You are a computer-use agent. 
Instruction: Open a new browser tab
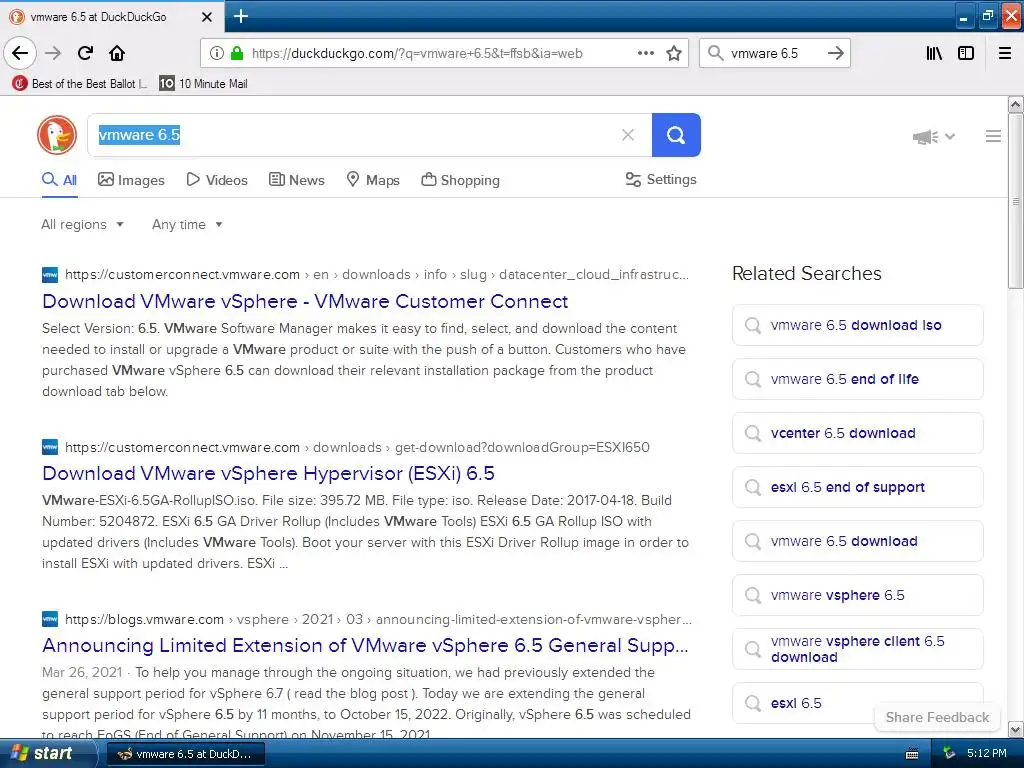240,16
